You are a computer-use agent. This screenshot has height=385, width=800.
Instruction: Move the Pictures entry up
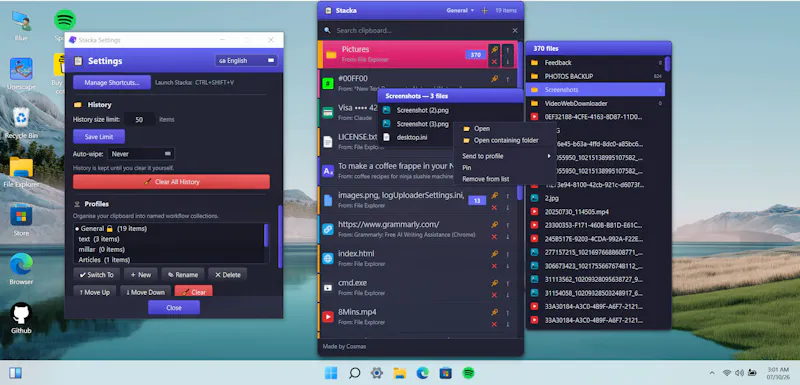[x=507, y=49]
